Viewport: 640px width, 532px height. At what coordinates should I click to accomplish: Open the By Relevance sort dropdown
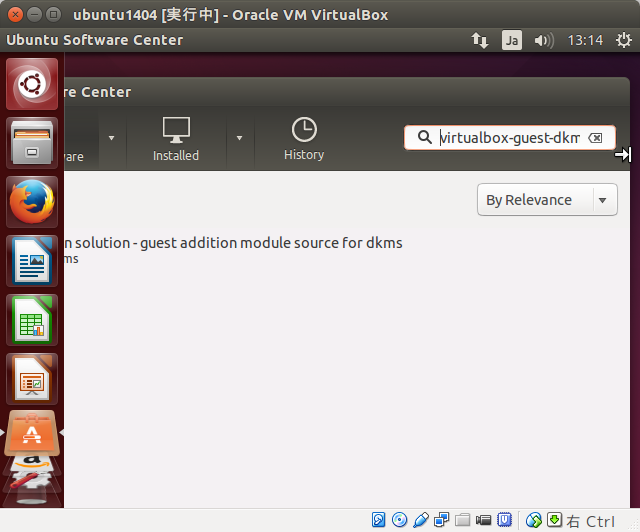click(x=547, y=200)
